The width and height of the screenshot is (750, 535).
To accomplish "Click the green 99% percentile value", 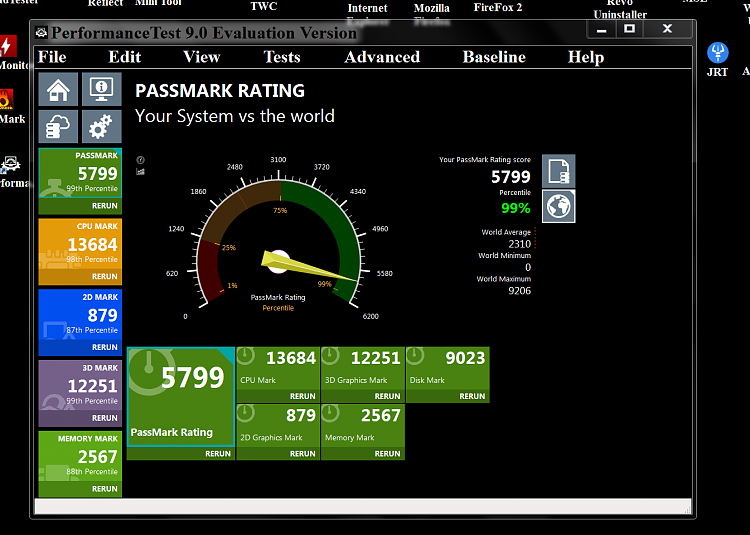I will [x=516, y=208].
